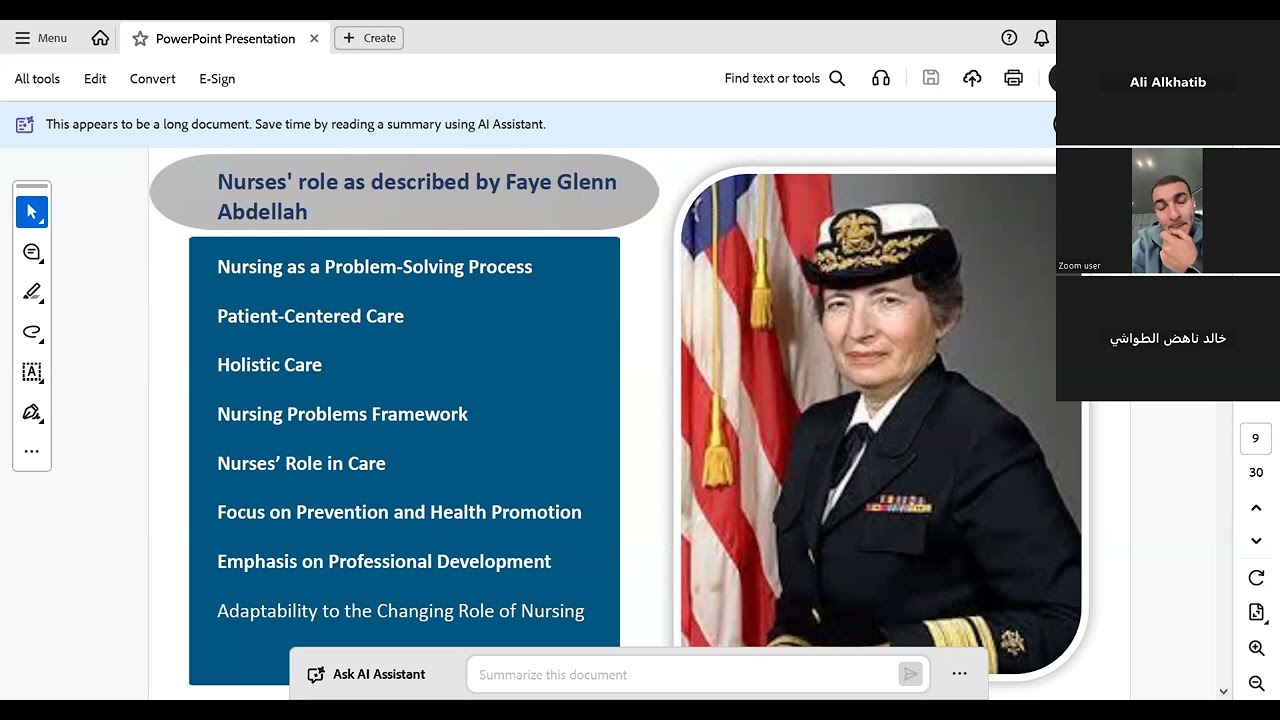
Task: Rotate the page with circular arrow icon
Action: 1257,578
